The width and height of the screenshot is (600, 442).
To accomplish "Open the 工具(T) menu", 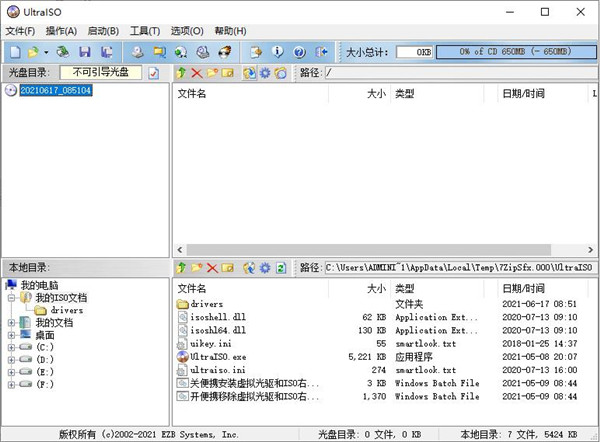I will pos(144,31).
